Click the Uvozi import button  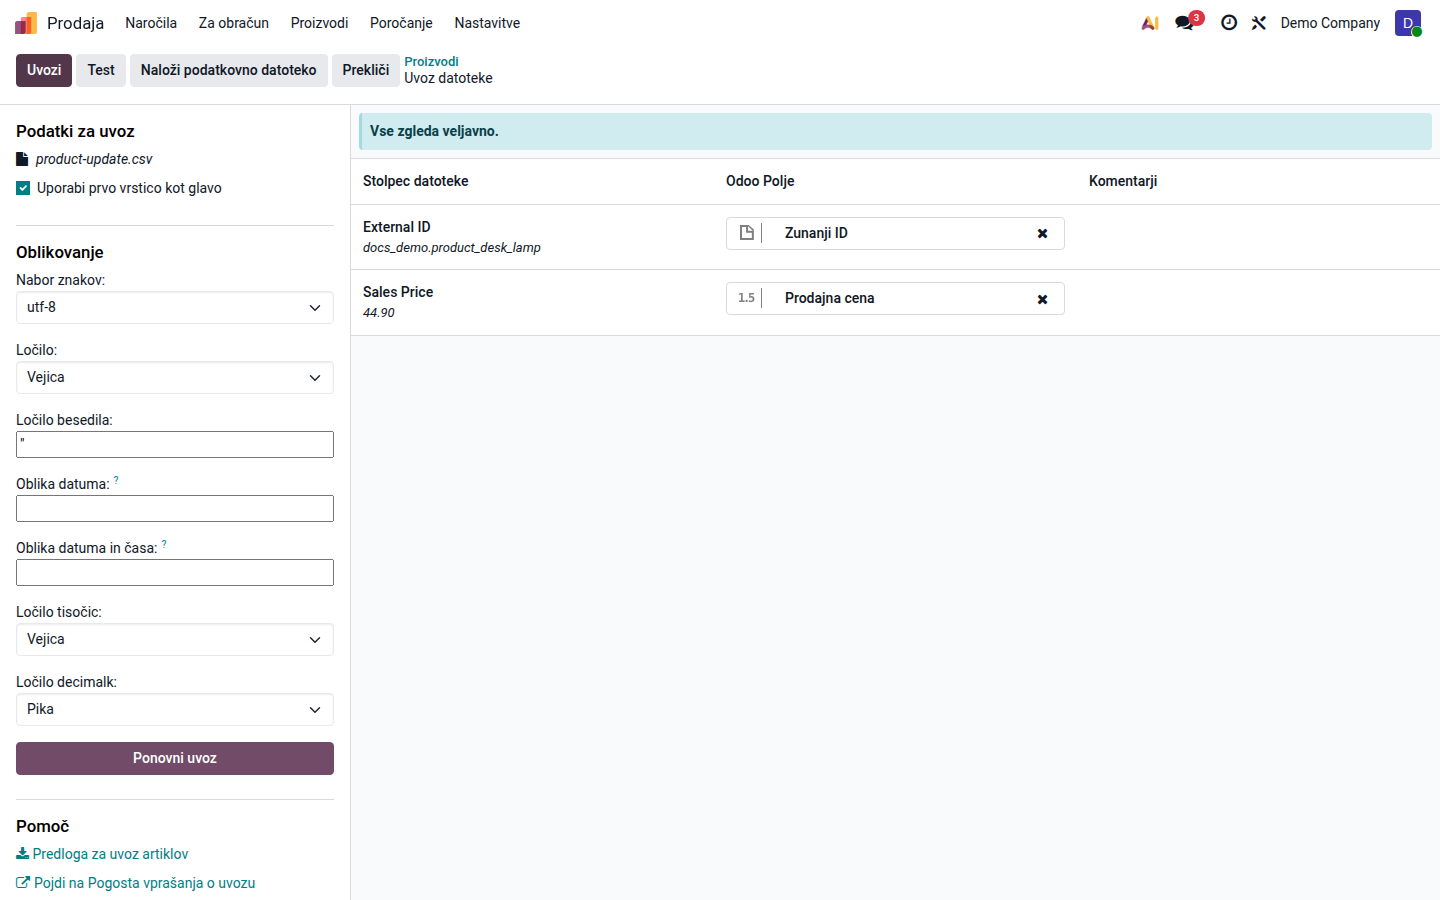[44, 70]
